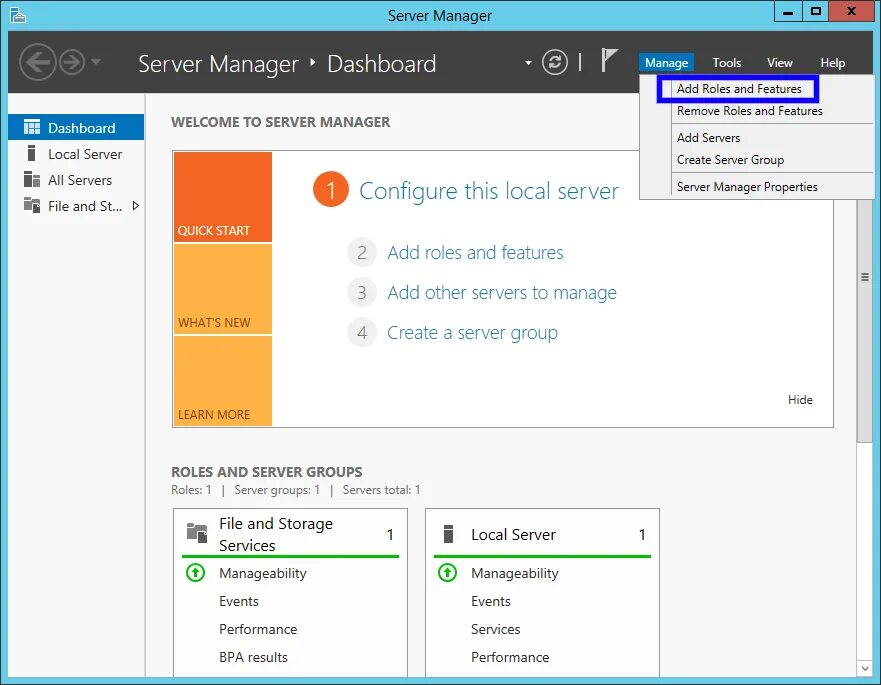
Task: Click the green Manageability status icon in Local Server tile
Action: [x=447, y=573]
